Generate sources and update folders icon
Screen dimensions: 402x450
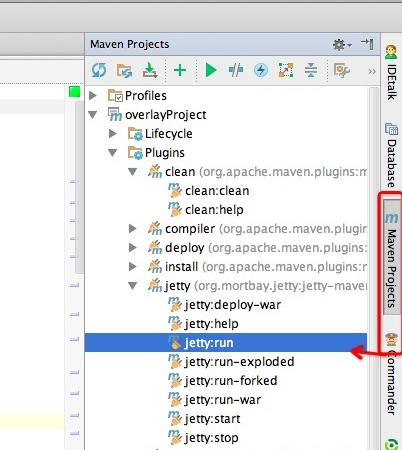click(124, 71)
